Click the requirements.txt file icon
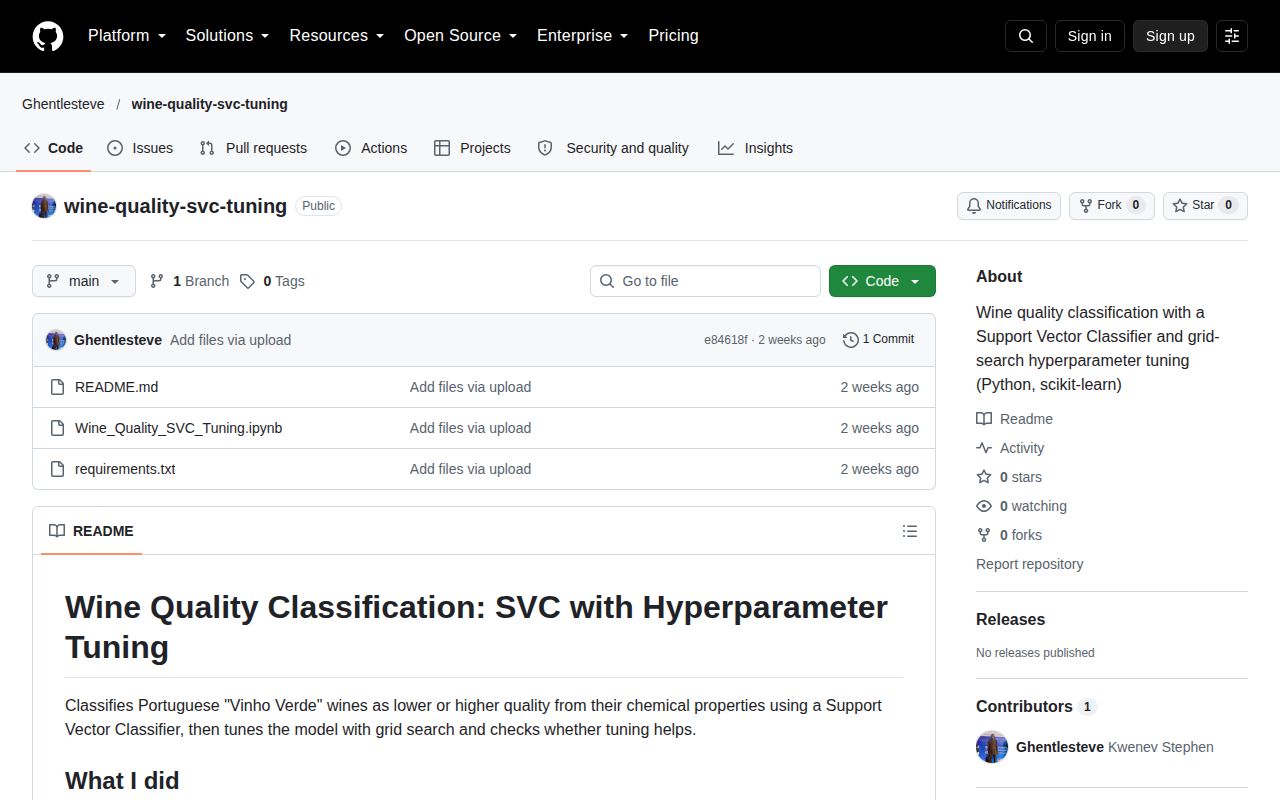 [57, 469]
